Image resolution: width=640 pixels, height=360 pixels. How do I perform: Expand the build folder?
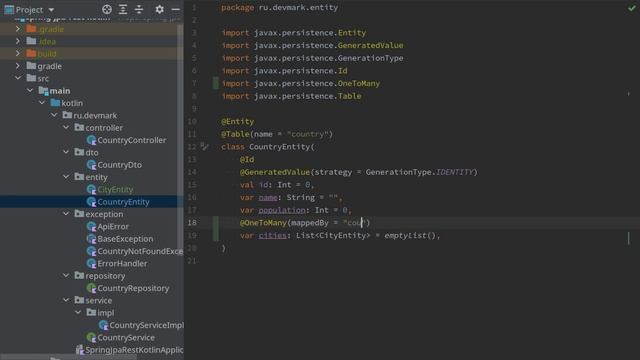[x=18, y=53]
